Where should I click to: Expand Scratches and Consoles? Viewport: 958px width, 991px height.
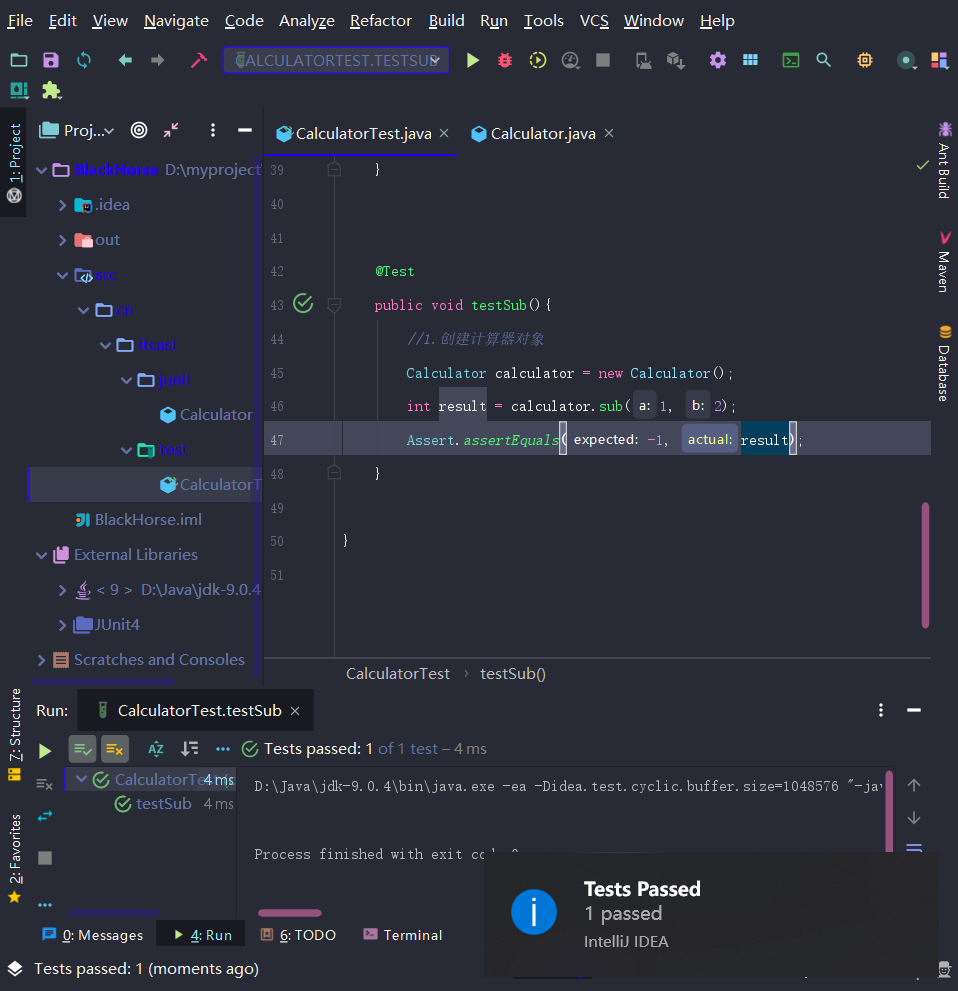point(42,660)
